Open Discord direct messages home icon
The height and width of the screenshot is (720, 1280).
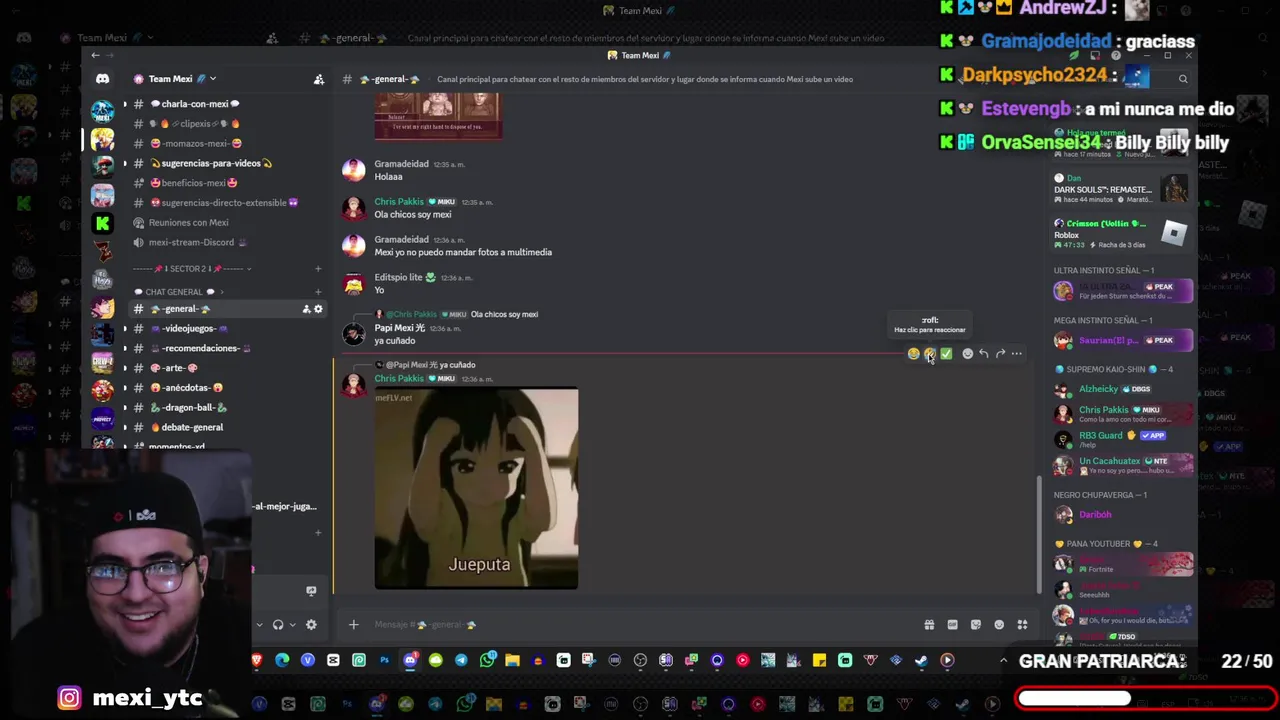tap(102, 79)
